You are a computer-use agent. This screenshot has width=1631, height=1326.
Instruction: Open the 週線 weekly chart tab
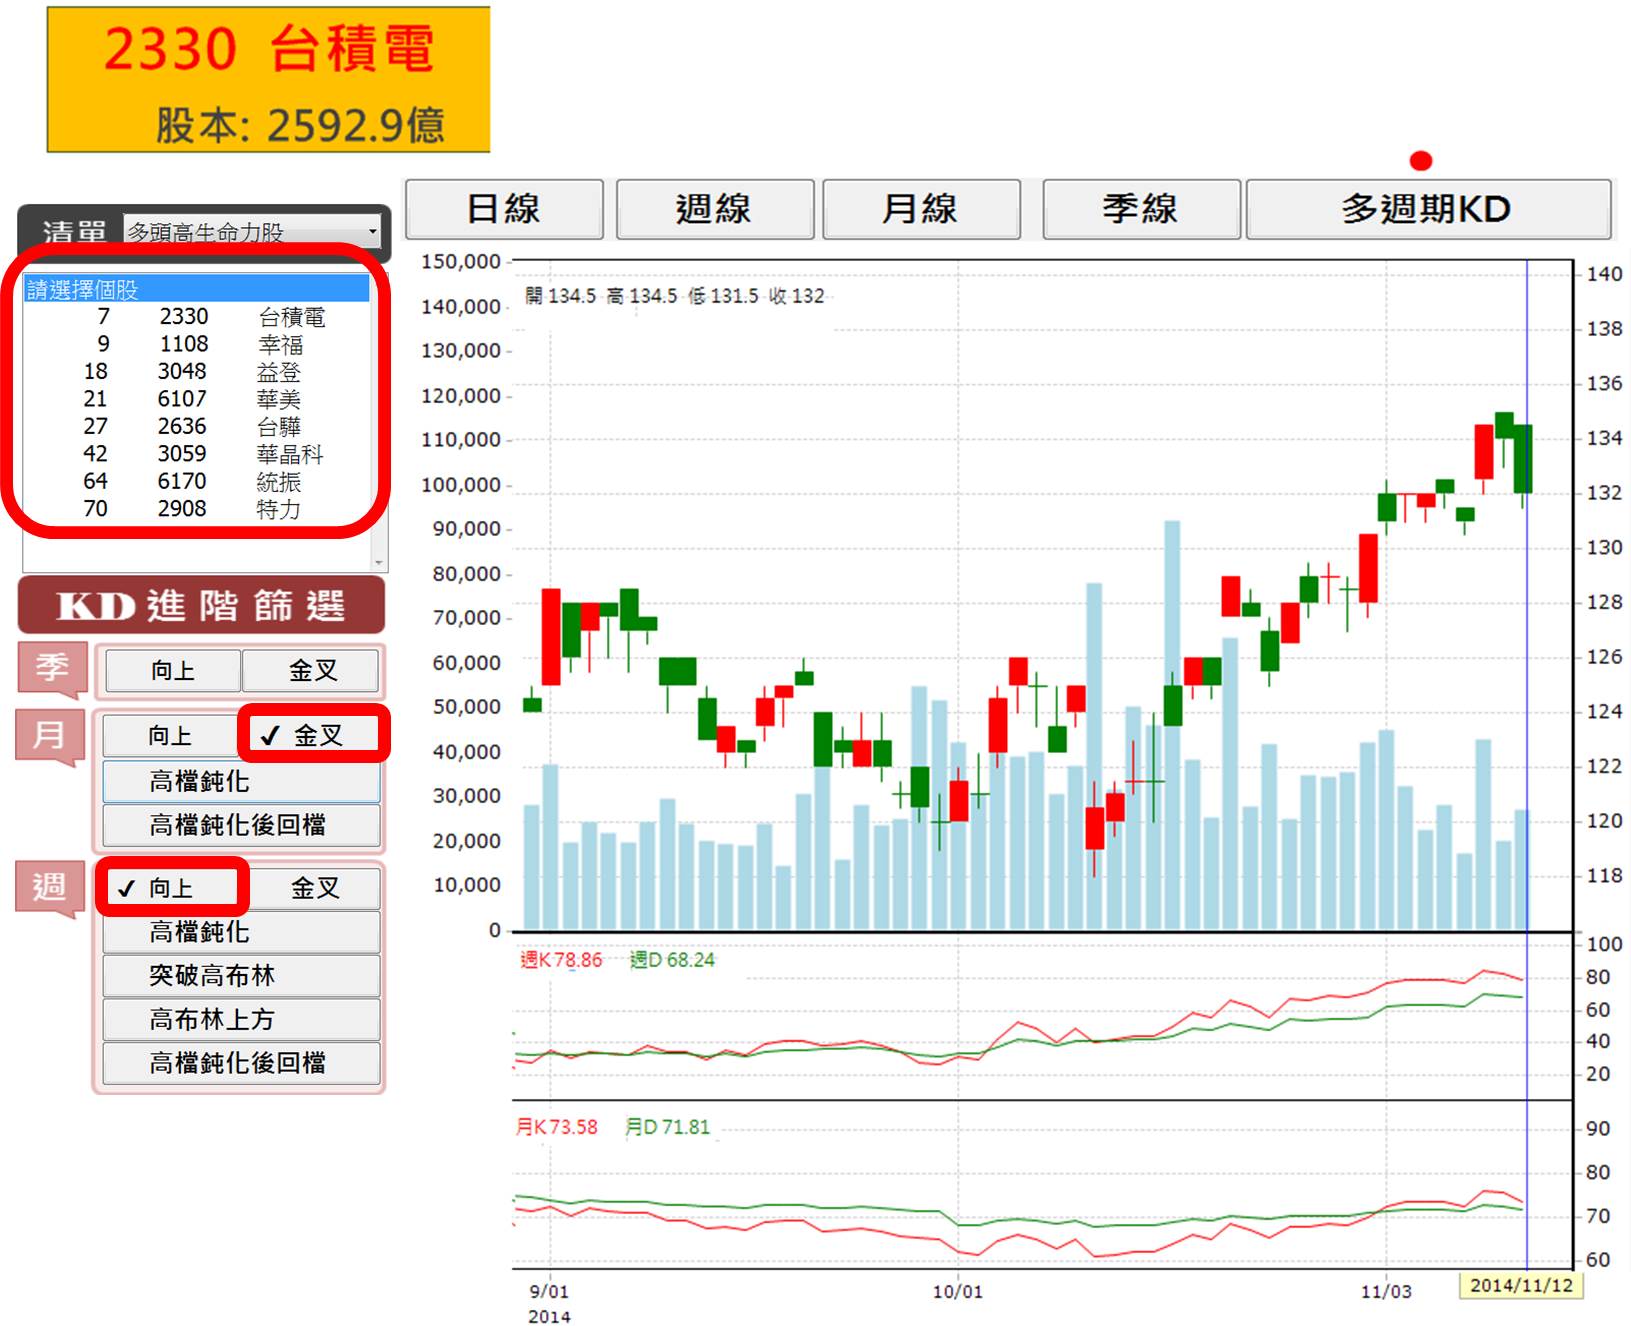[x=714, y=209]
